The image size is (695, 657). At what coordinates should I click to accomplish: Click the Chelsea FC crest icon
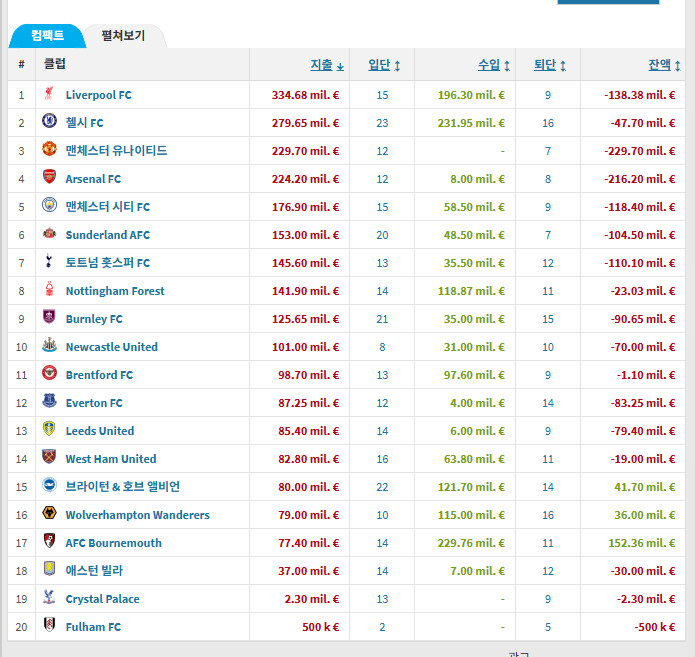(x=49, y=121)
